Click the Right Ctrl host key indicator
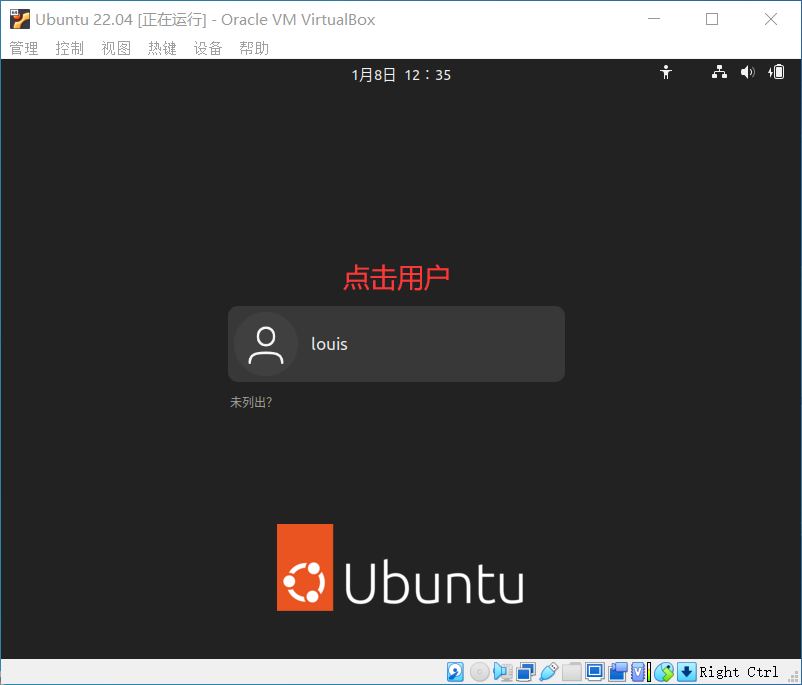Screen dimensions: 802x685 tap(737, 671)
